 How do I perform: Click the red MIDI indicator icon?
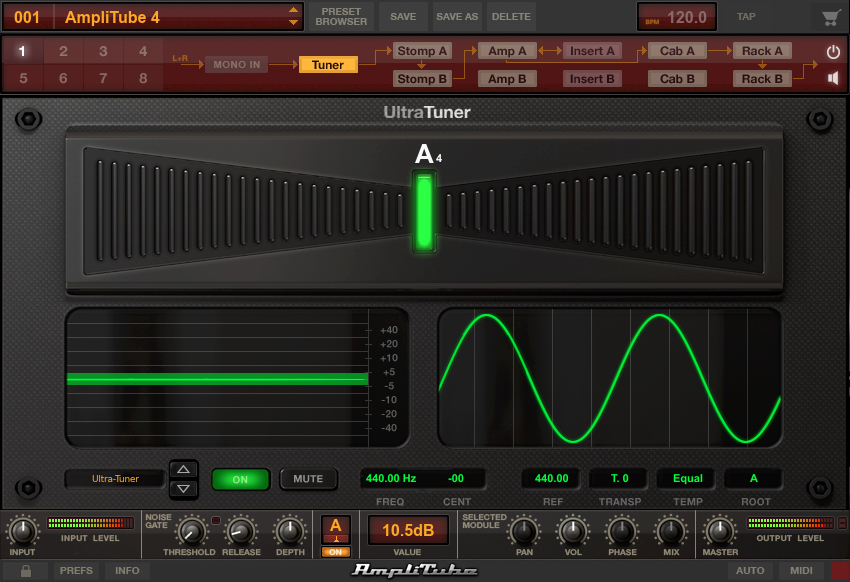coord(840,570)
